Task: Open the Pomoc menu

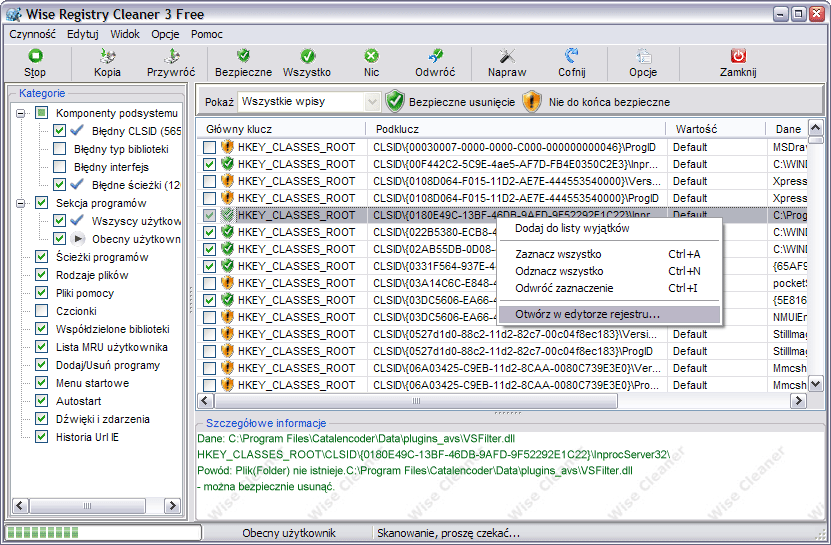Action: tap(207, 34)
